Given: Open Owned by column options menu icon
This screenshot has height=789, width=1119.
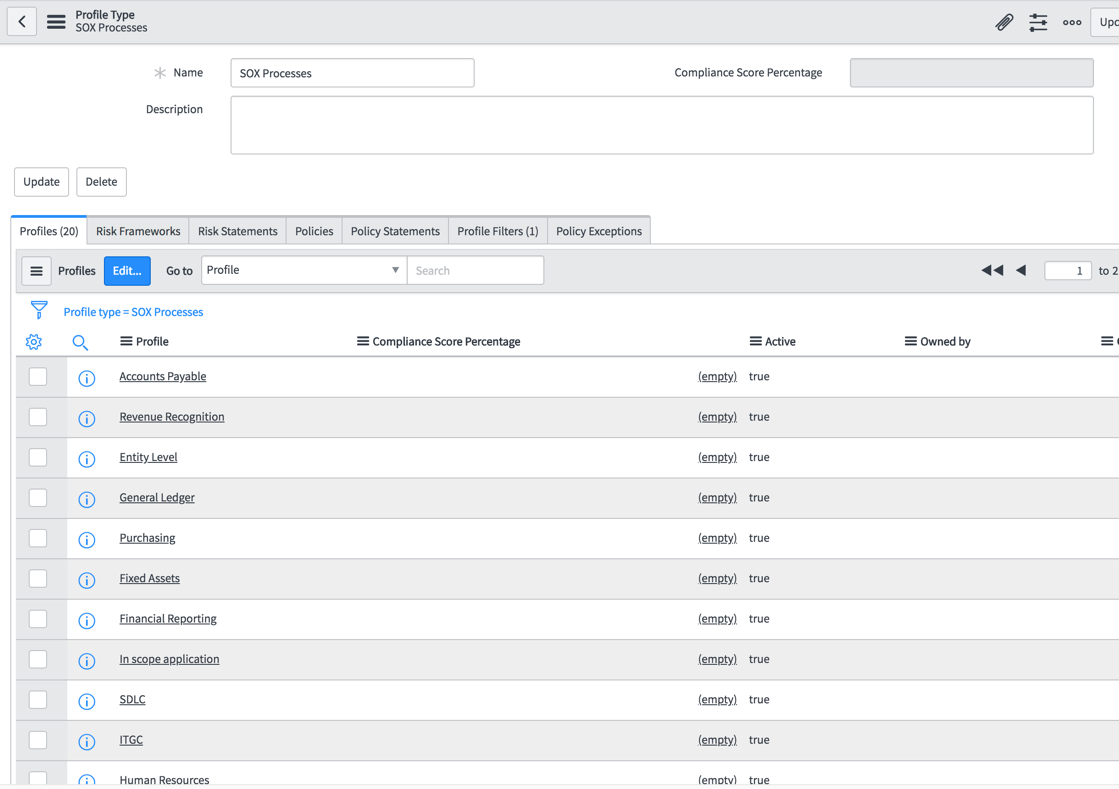Looking at the screenshot, I should coord(911,341).
